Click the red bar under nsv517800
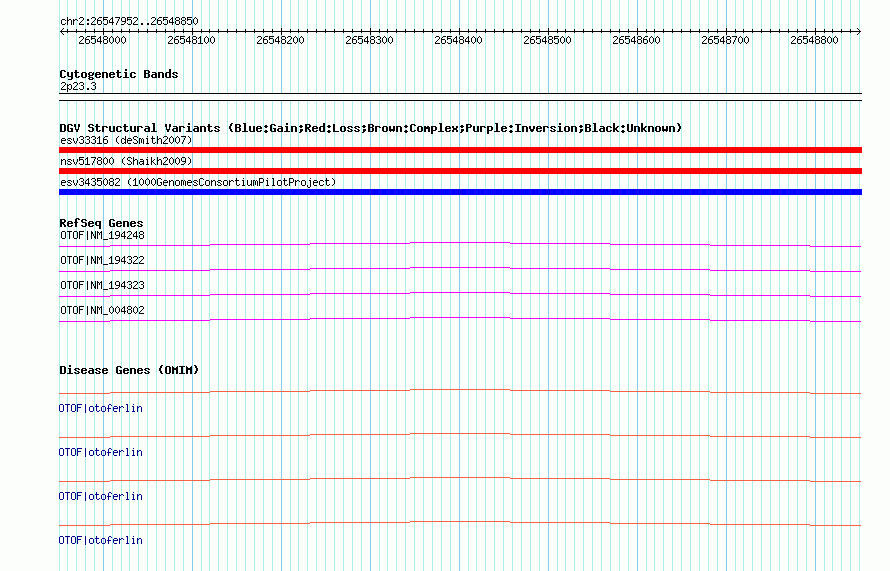Viewport: 890px width, 571px height. pos(460,171)
